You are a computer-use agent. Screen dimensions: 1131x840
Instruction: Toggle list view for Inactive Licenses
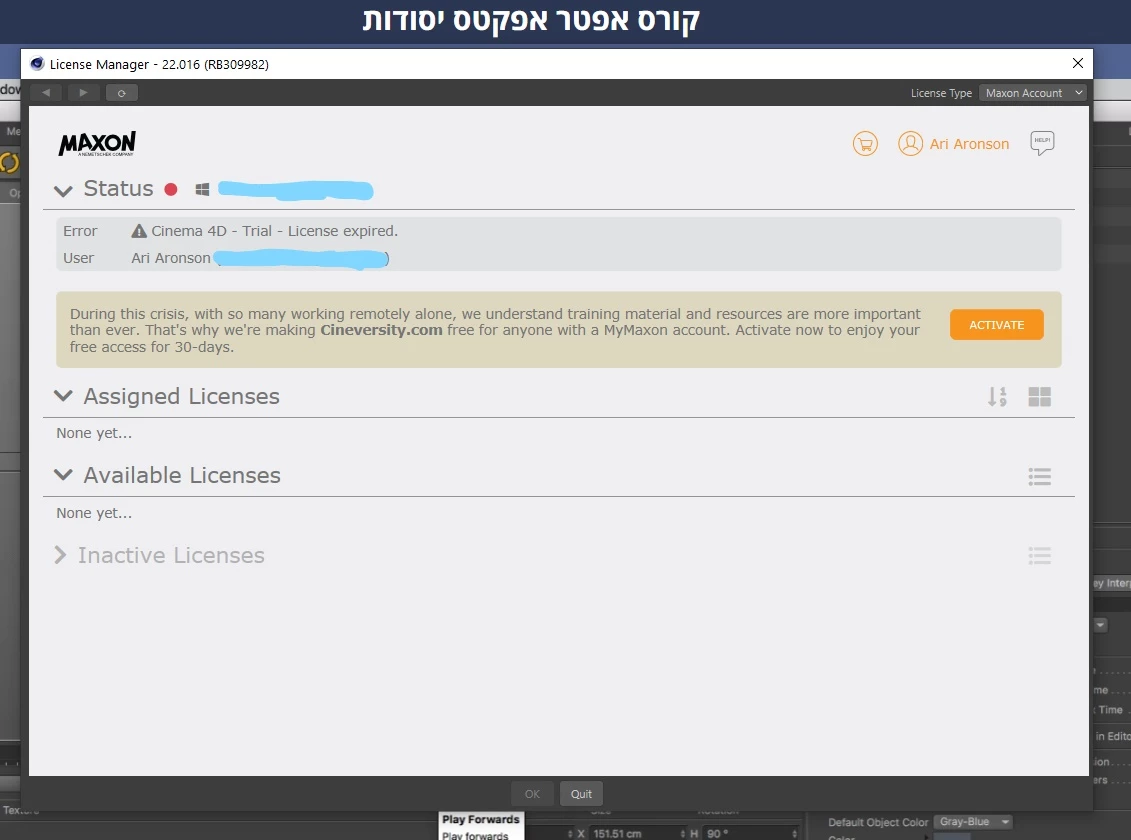[x=1039, y=556]
